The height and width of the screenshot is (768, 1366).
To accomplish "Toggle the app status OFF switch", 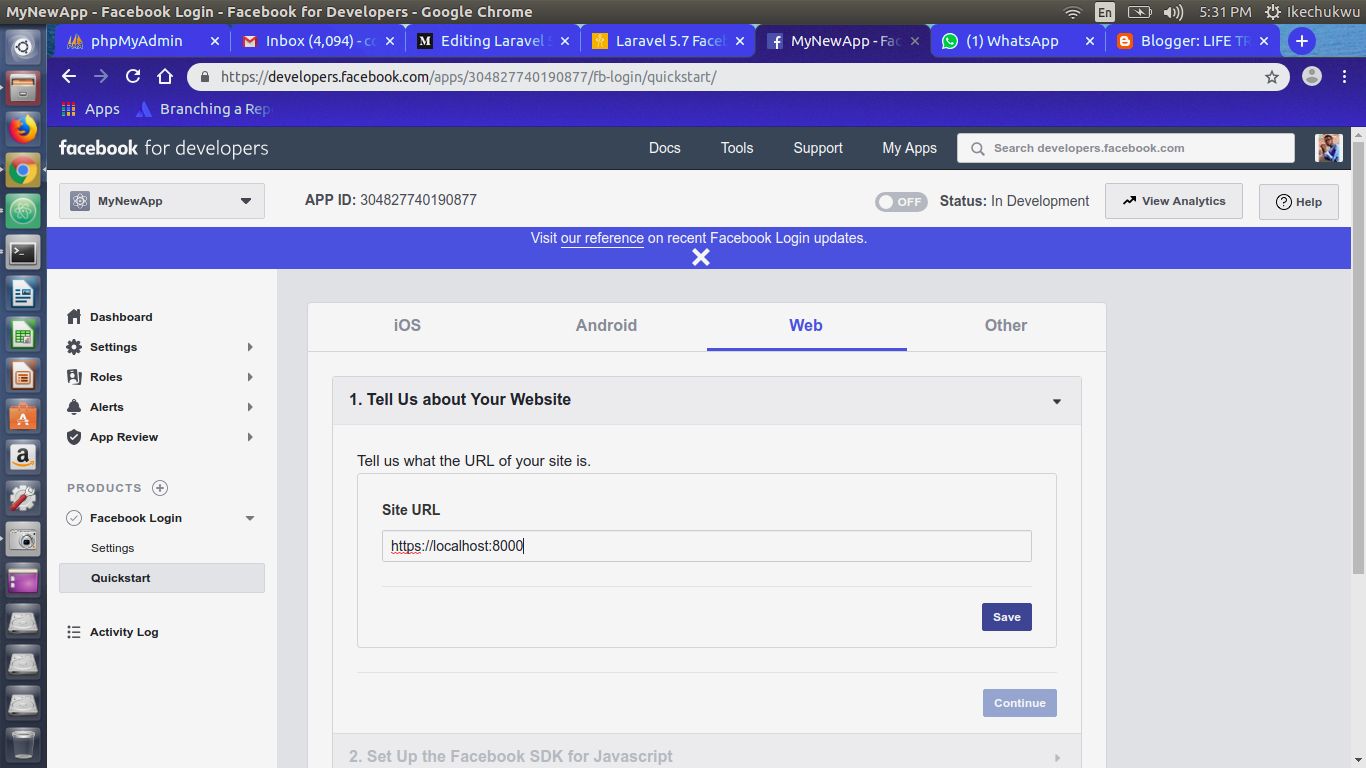I will [901, 201].
